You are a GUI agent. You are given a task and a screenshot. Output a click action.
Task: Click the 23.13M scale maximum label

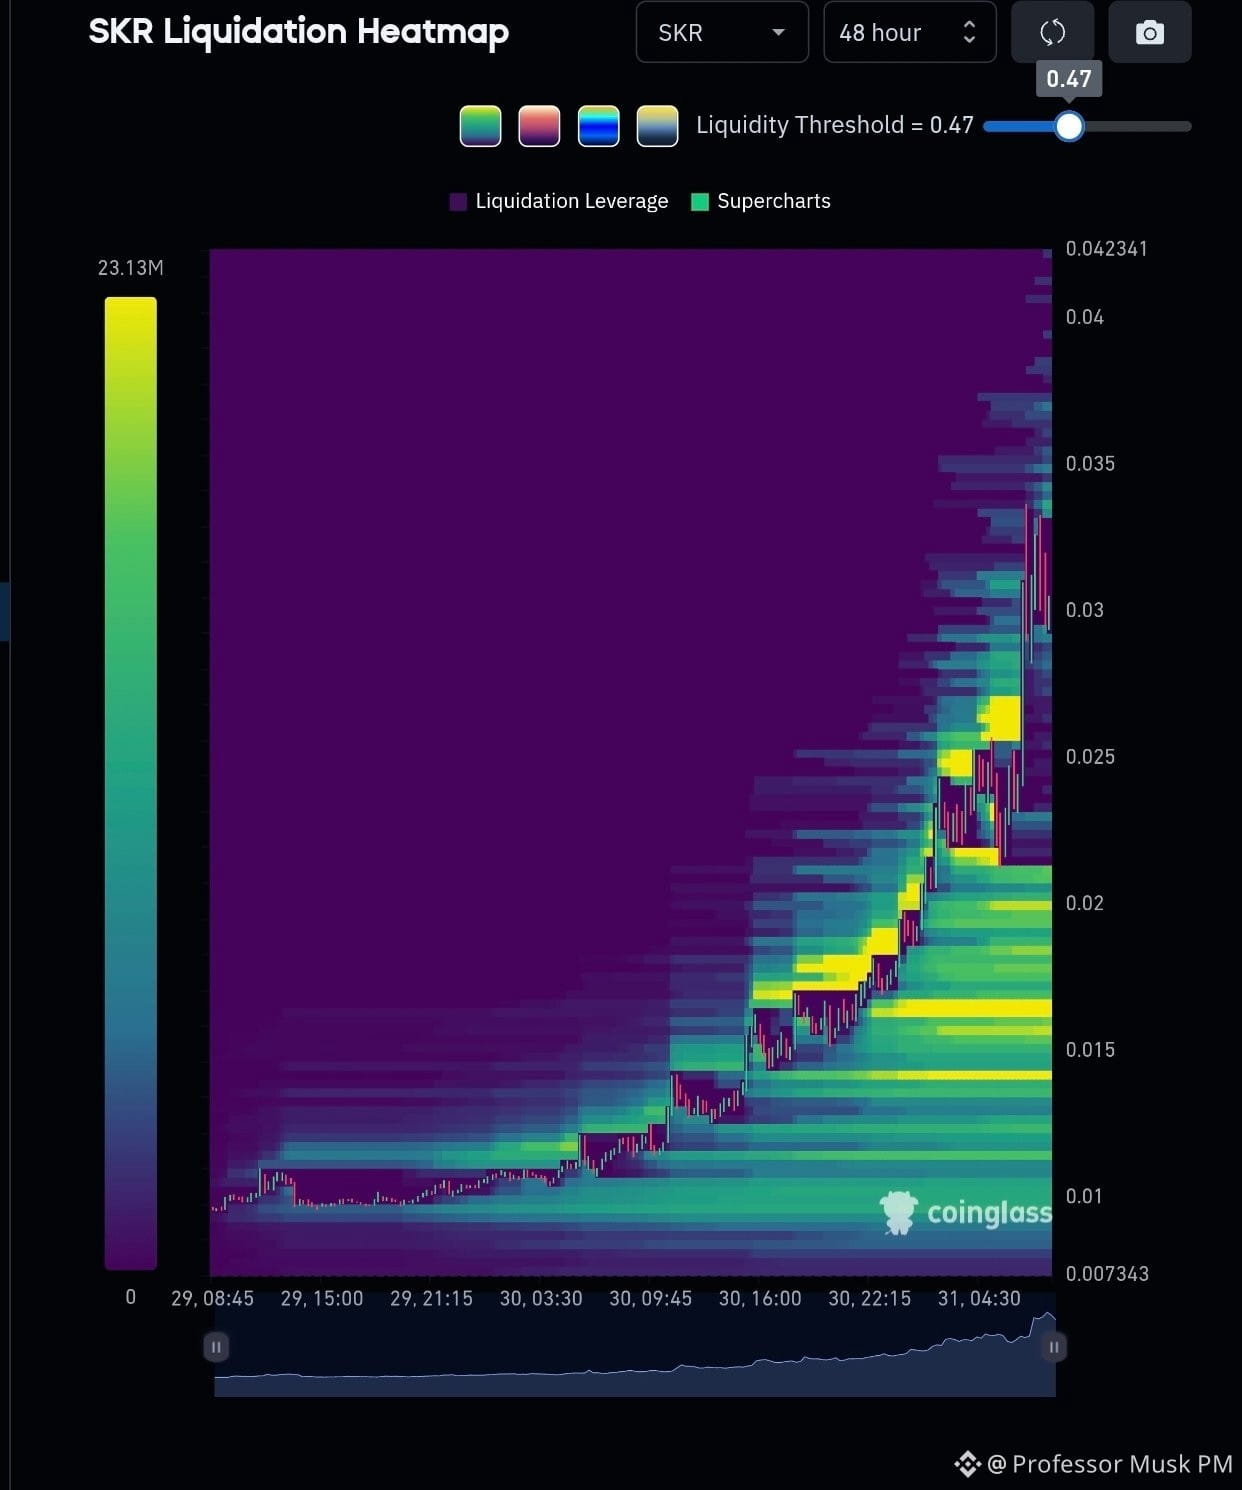pyautogui.click(x=131, y=268)
